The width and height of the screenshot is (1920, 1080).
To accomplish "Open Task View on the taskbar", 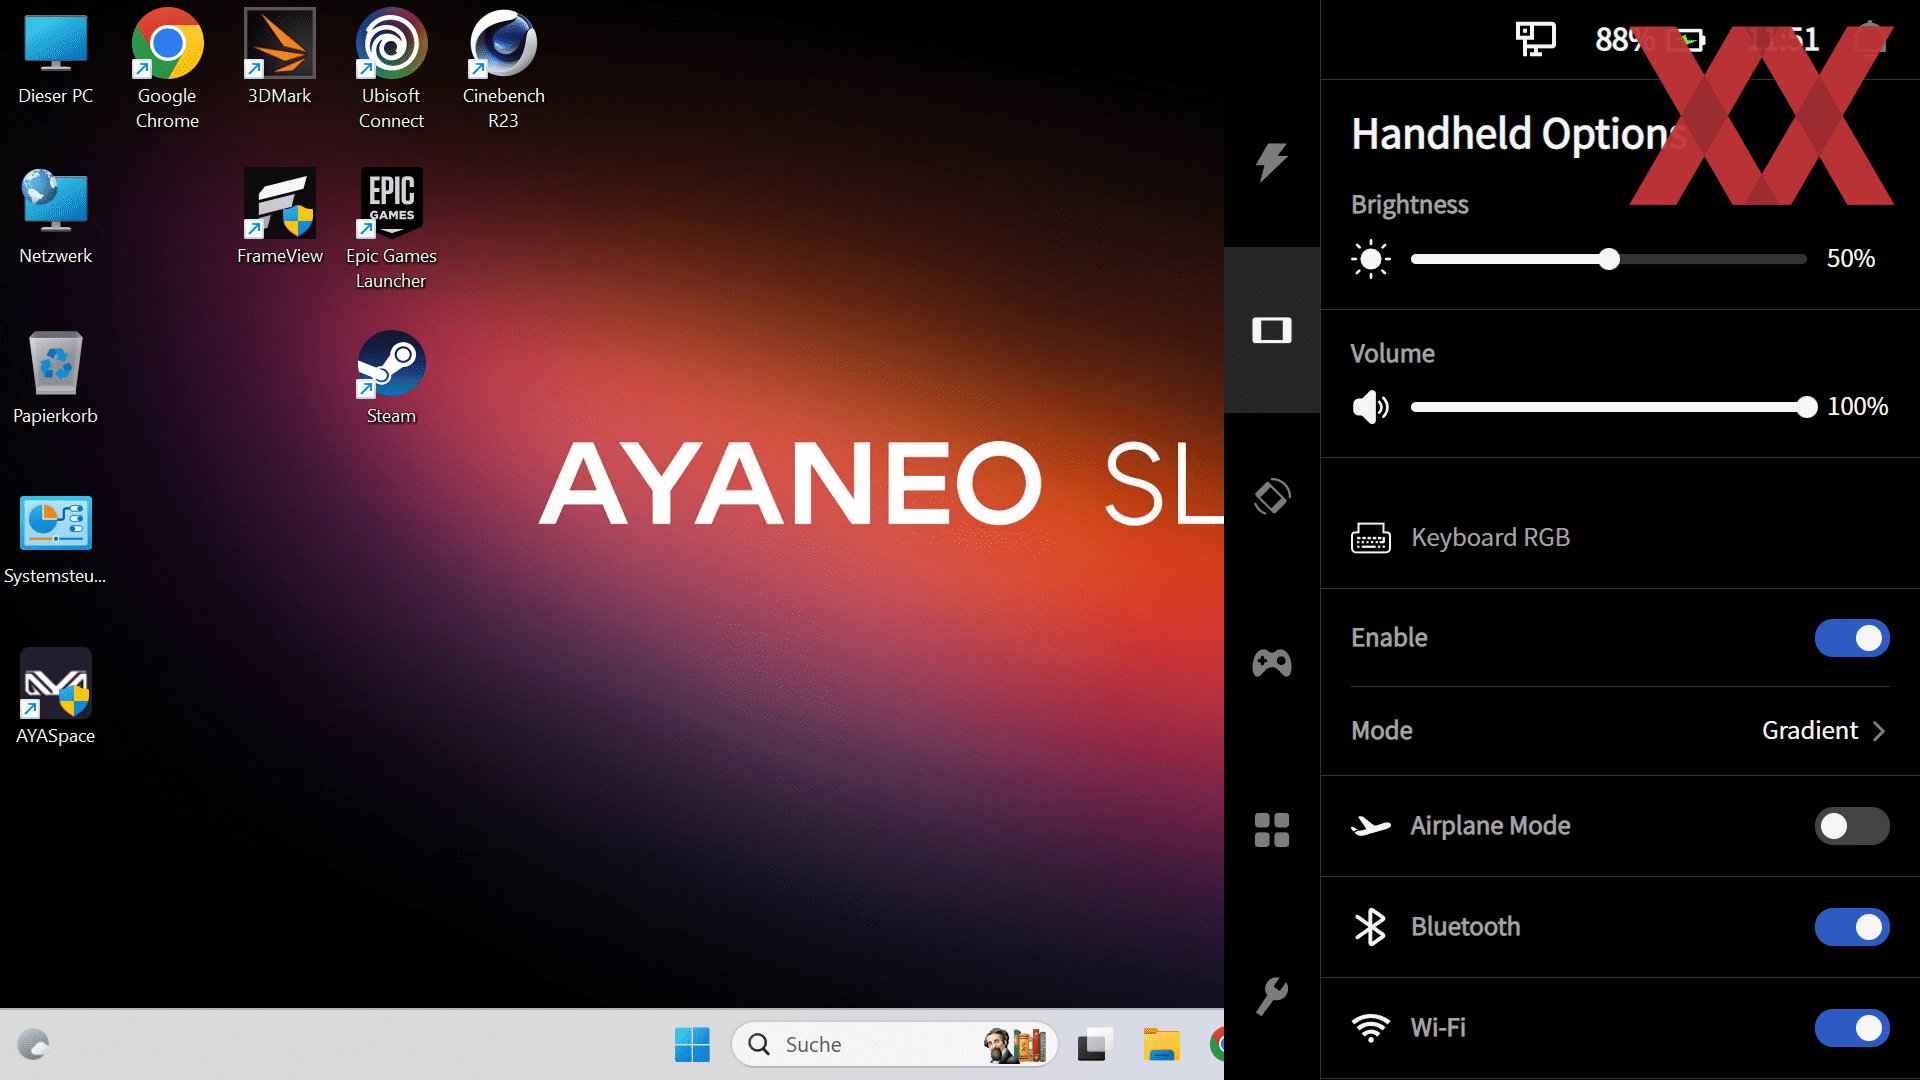I will (1095, 1045).
